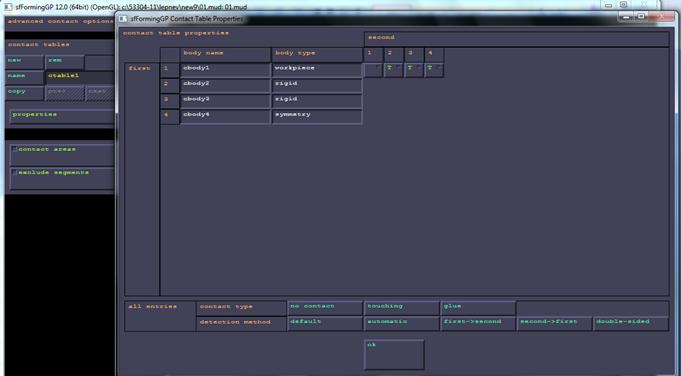This screenshot has height=376, width=681.
Task: Select the cbody1 body name row
Action: 225,70
